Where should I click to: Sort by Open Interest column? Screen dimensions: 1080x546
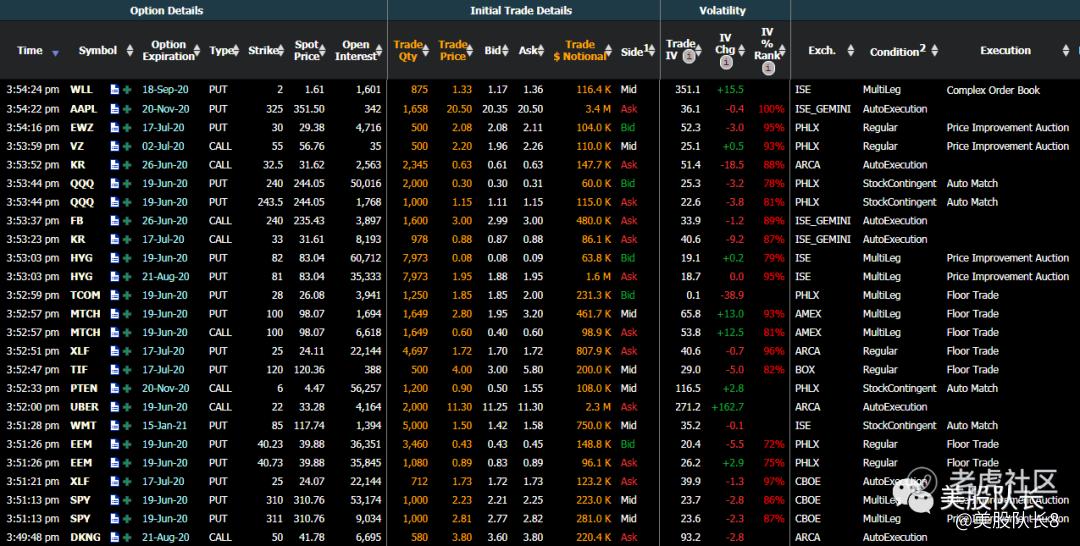(356, 50)
